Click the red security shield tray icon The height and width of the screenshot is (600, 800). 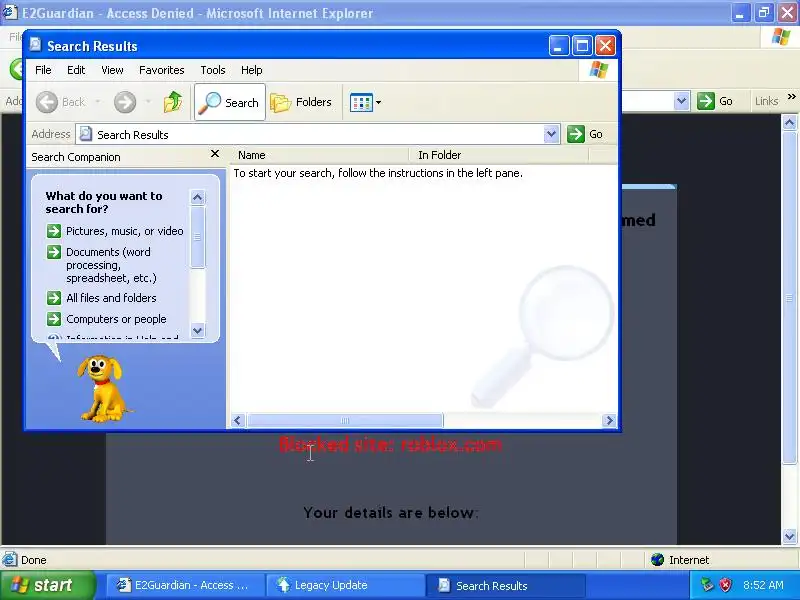tap(725, 585)
